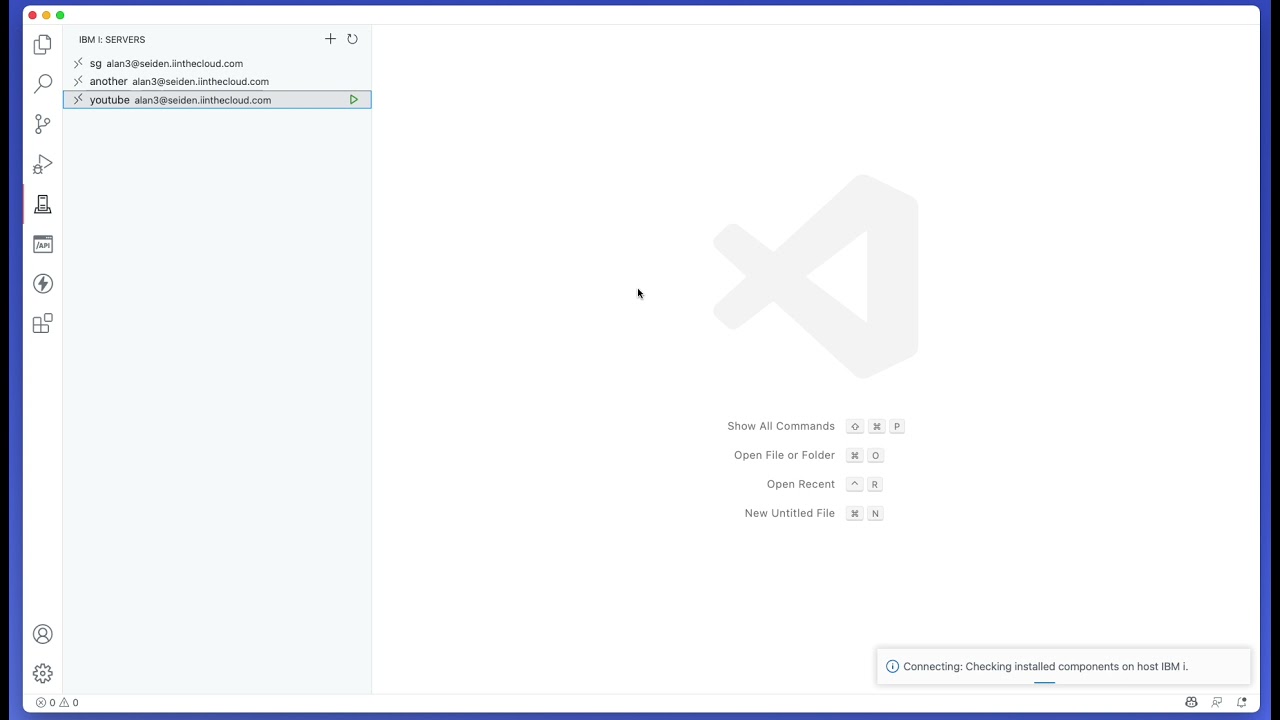Screen dimensions: 1280x720
Task: Open the errors count in status bar
Action: (x=46, y=702)
